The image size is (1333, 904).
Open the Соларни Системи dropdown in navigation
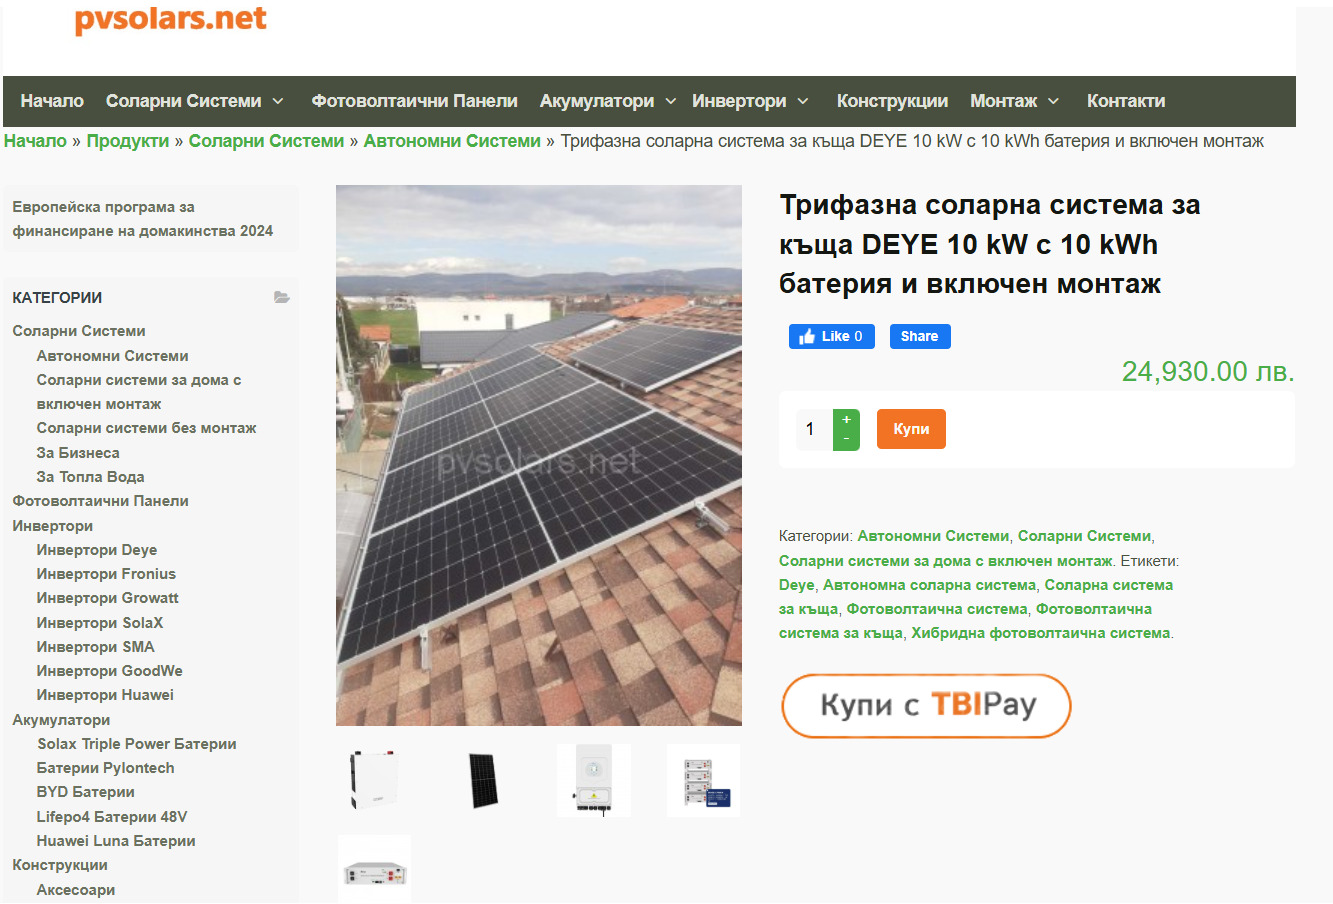pyautogui.click(x=186, y=100)
